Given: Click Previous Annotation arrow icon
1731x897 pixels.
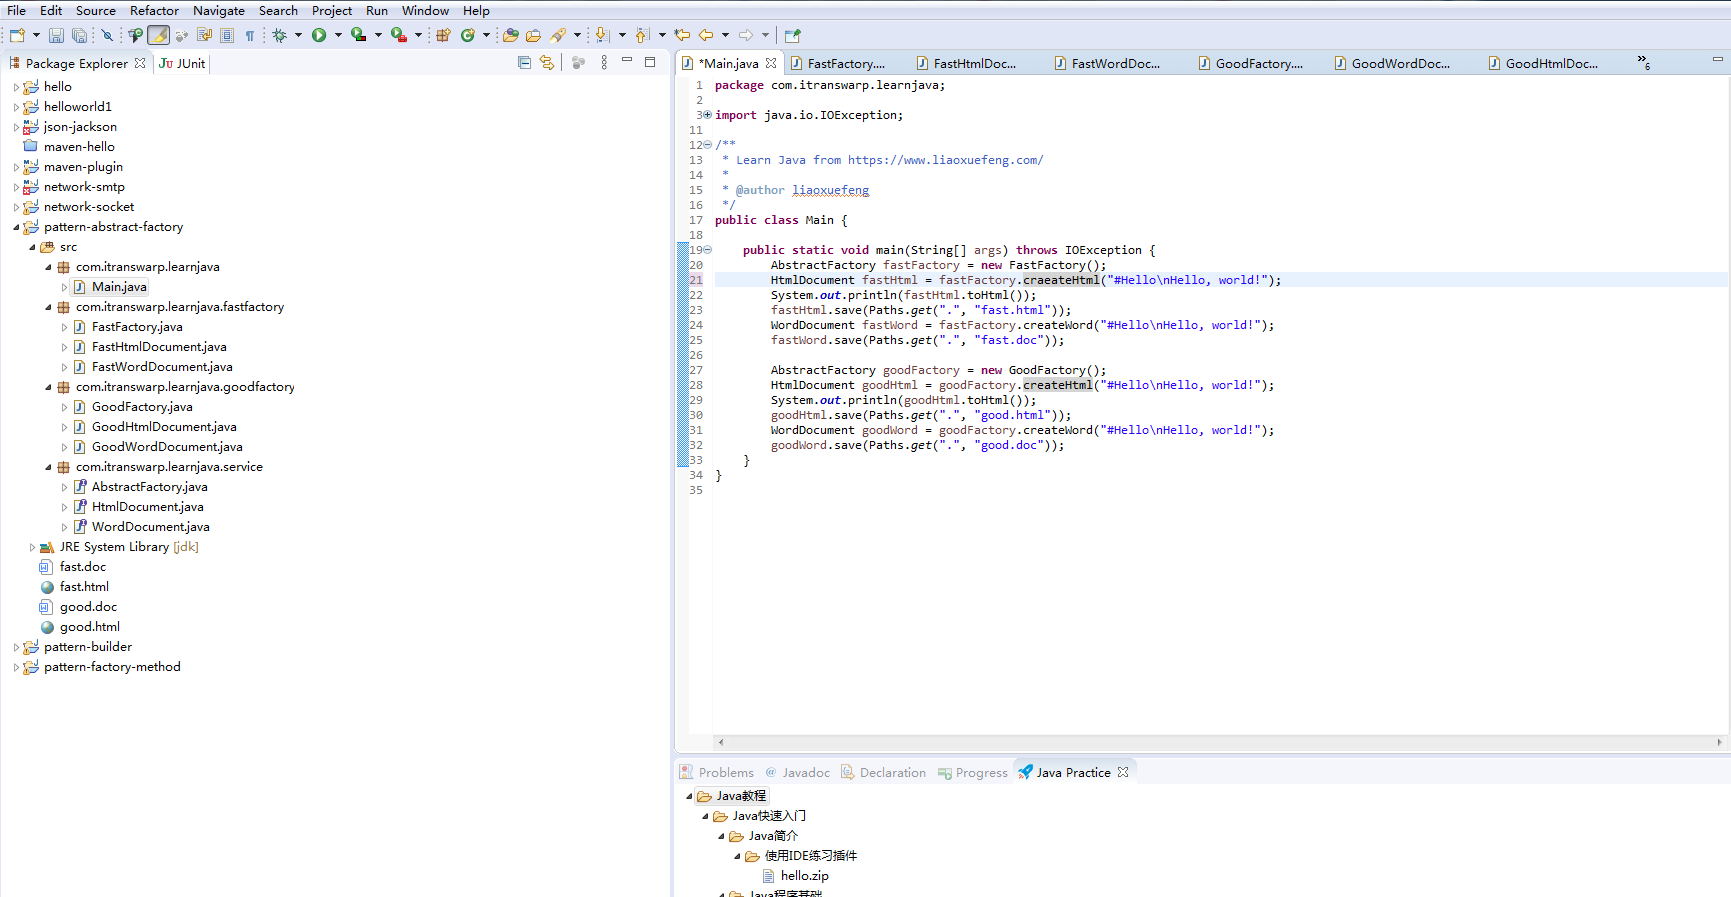Looking at the screenshot, I should click(x=641, y=35).
